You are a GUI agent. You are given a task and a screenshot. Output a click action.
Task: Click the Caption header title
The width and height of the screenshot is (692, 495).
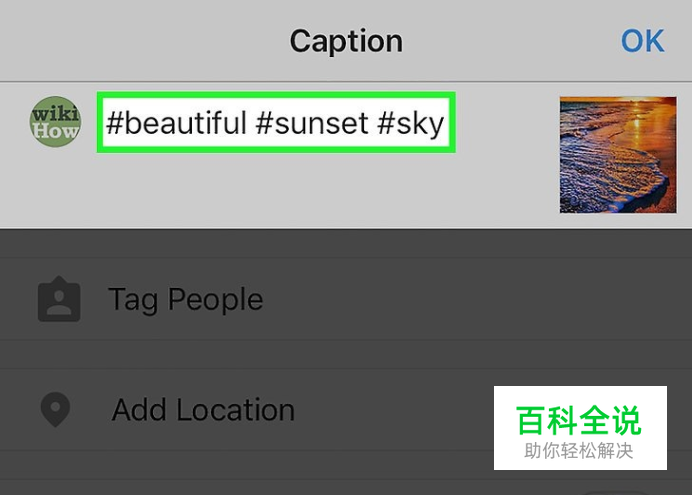click(x=346, y=41)
